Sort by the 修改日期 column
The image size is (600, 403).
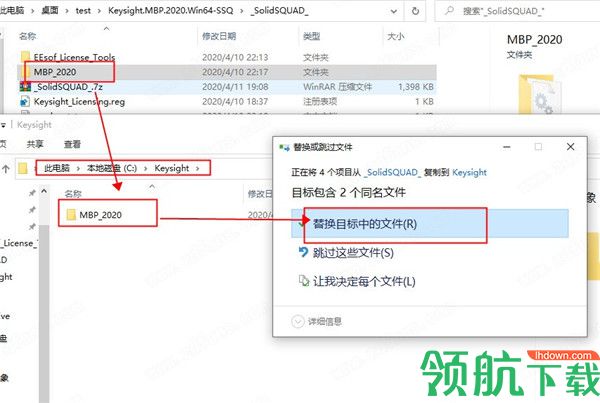point(219,36)
